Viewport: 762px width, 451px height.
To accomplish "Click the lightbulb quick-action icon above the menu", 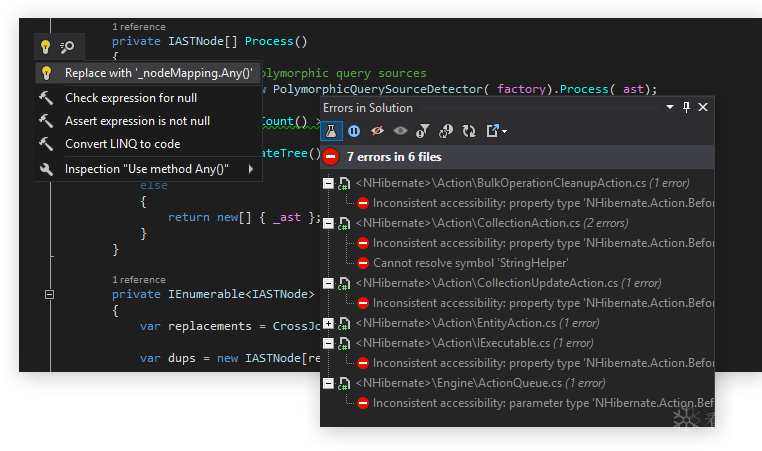I will (45, 47).
